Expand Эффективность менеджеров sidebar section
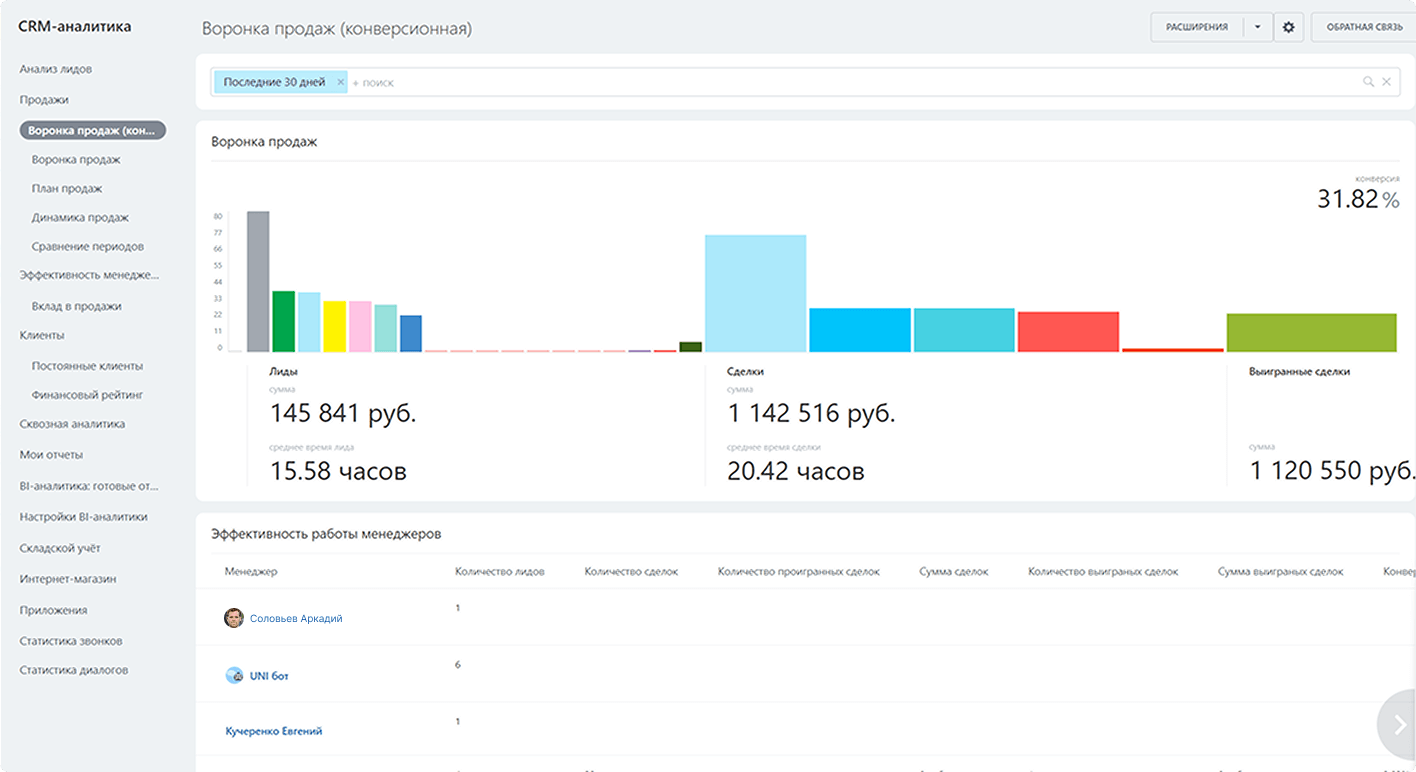The image size is (1416, 772). (x=89, y=274)
